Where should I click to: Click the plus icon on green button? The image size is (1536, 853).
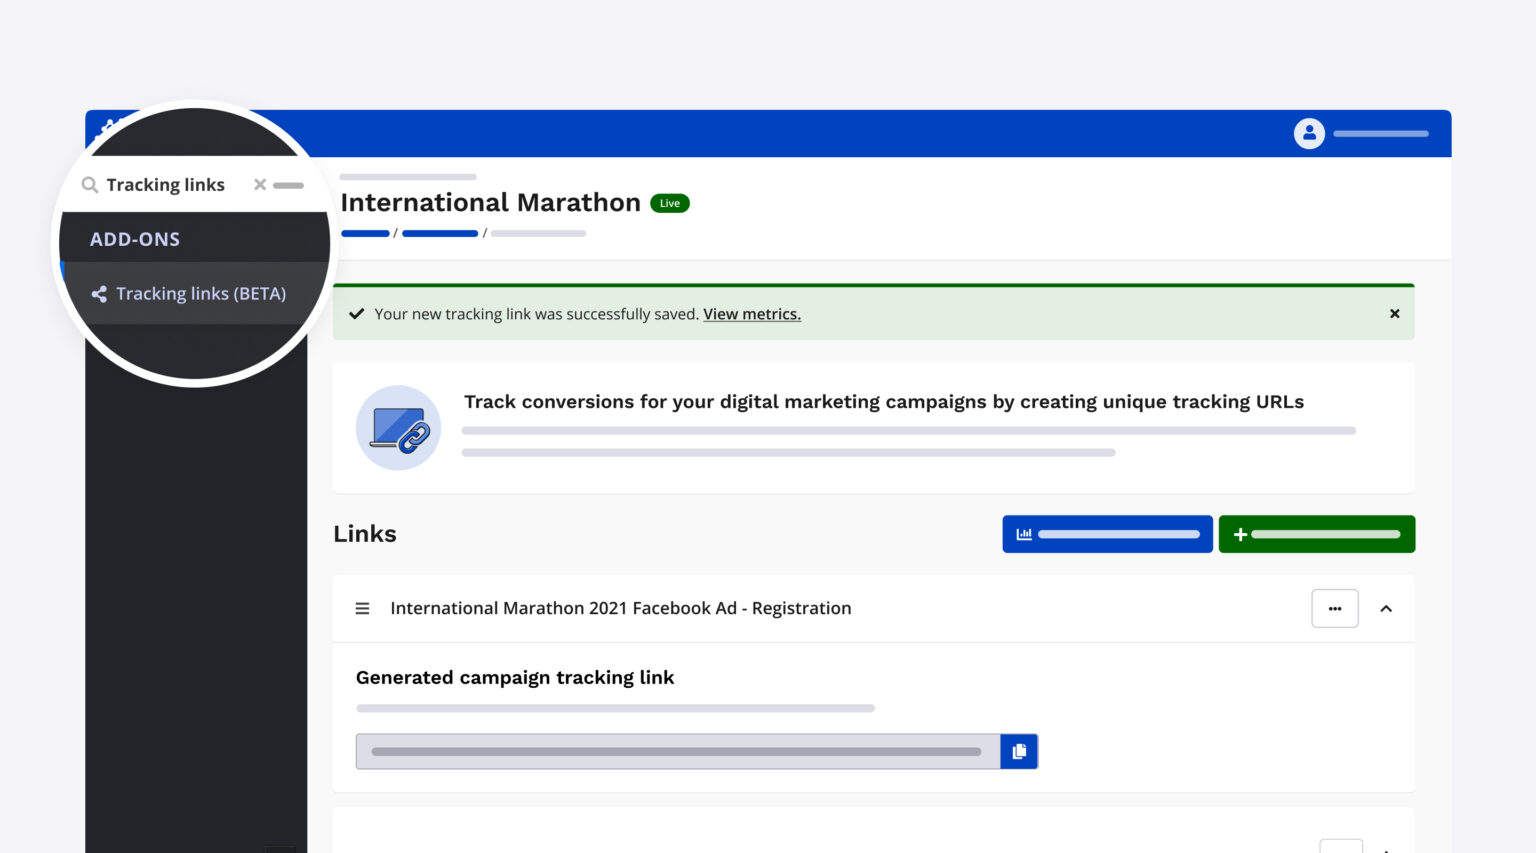point(1239,533)
